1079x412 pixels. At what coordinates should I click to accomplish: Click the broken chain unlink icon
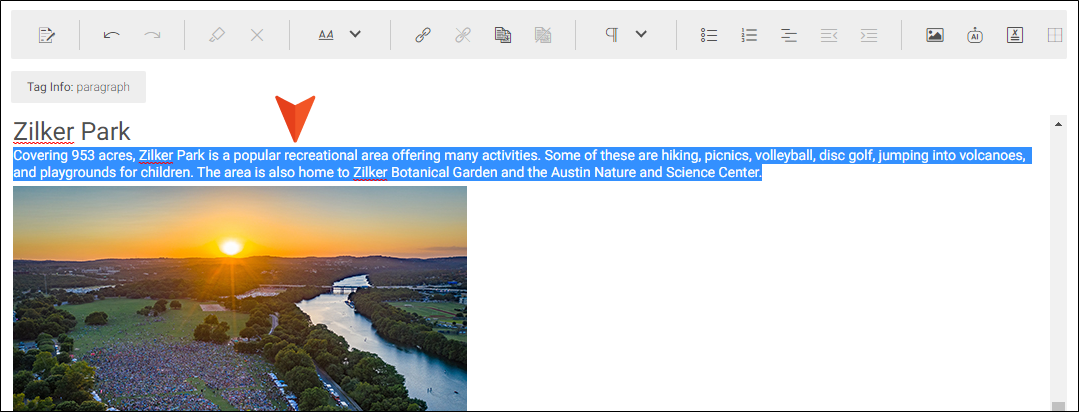463,35
